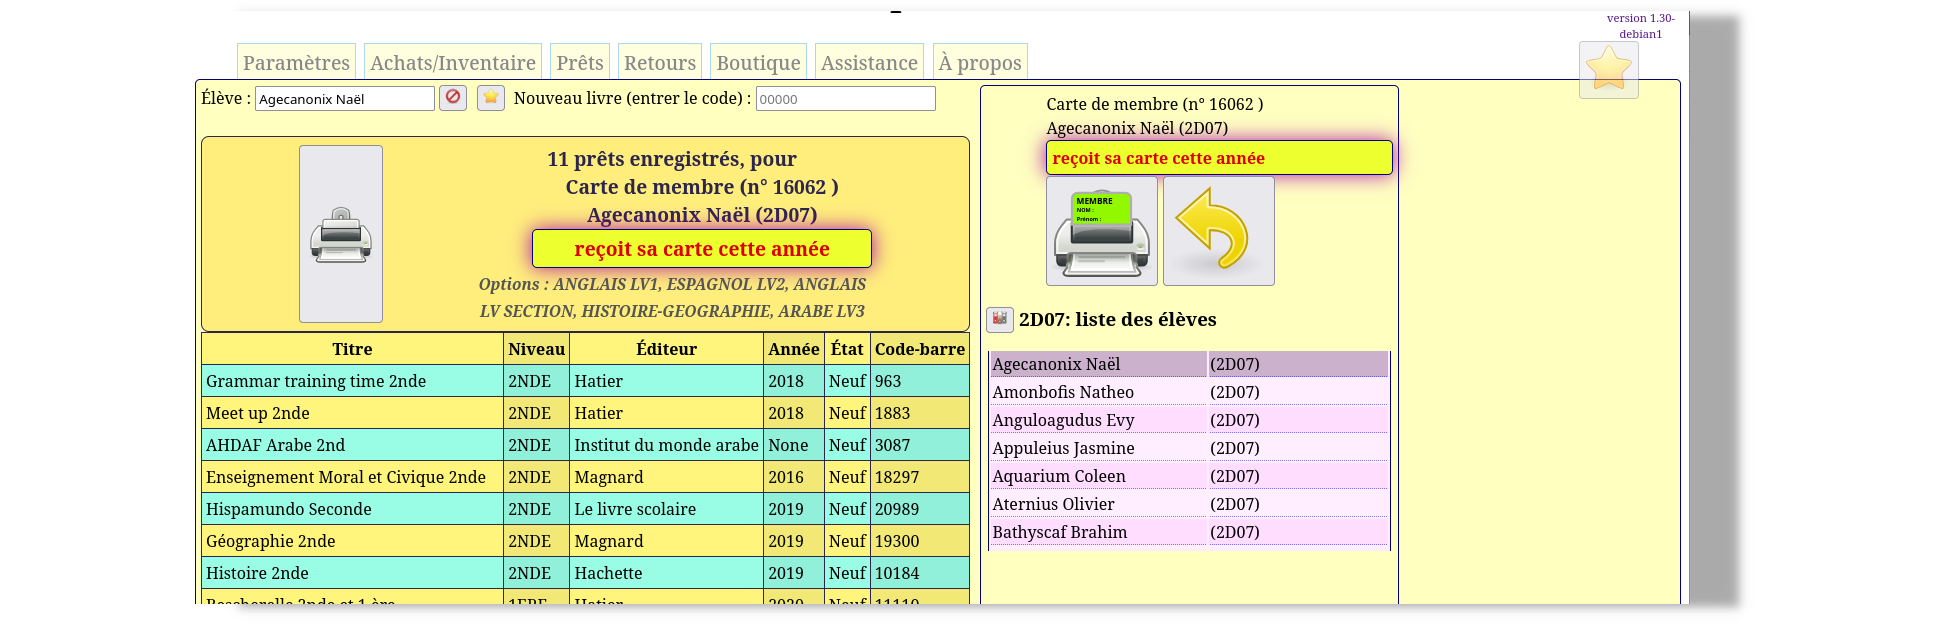Click the new book code input field
Image resolution: width=1943 pixels, height=623 pixels.
pos(845,99)
